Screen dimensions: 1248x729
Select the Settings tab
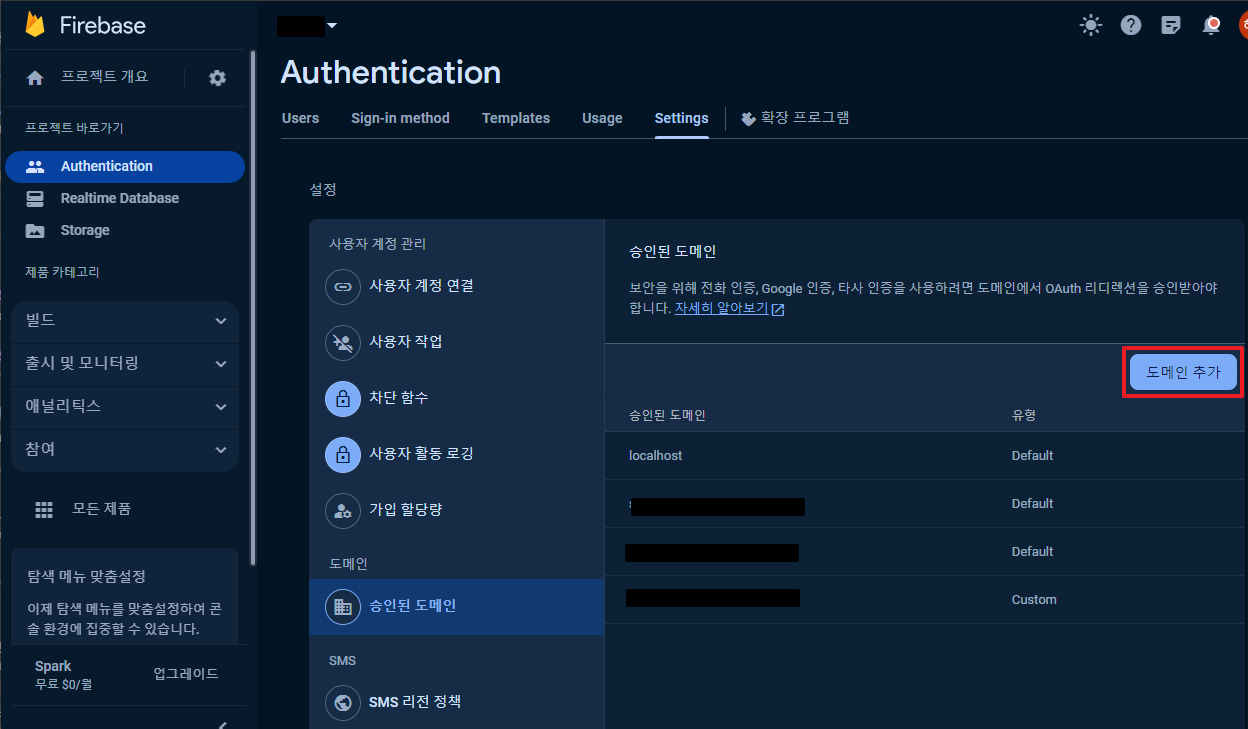click(681, 118)
